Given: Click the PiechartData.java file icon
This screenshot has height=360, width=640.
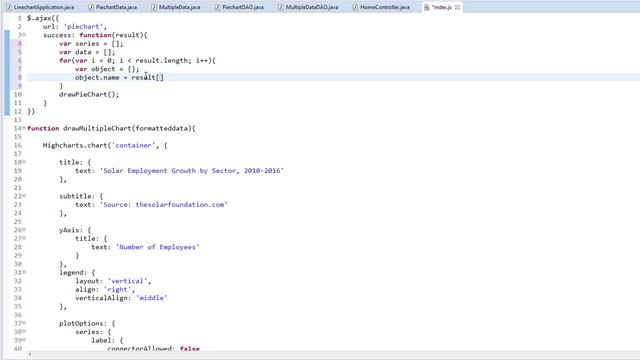Looking at the screenshot, I should [91, 7].
